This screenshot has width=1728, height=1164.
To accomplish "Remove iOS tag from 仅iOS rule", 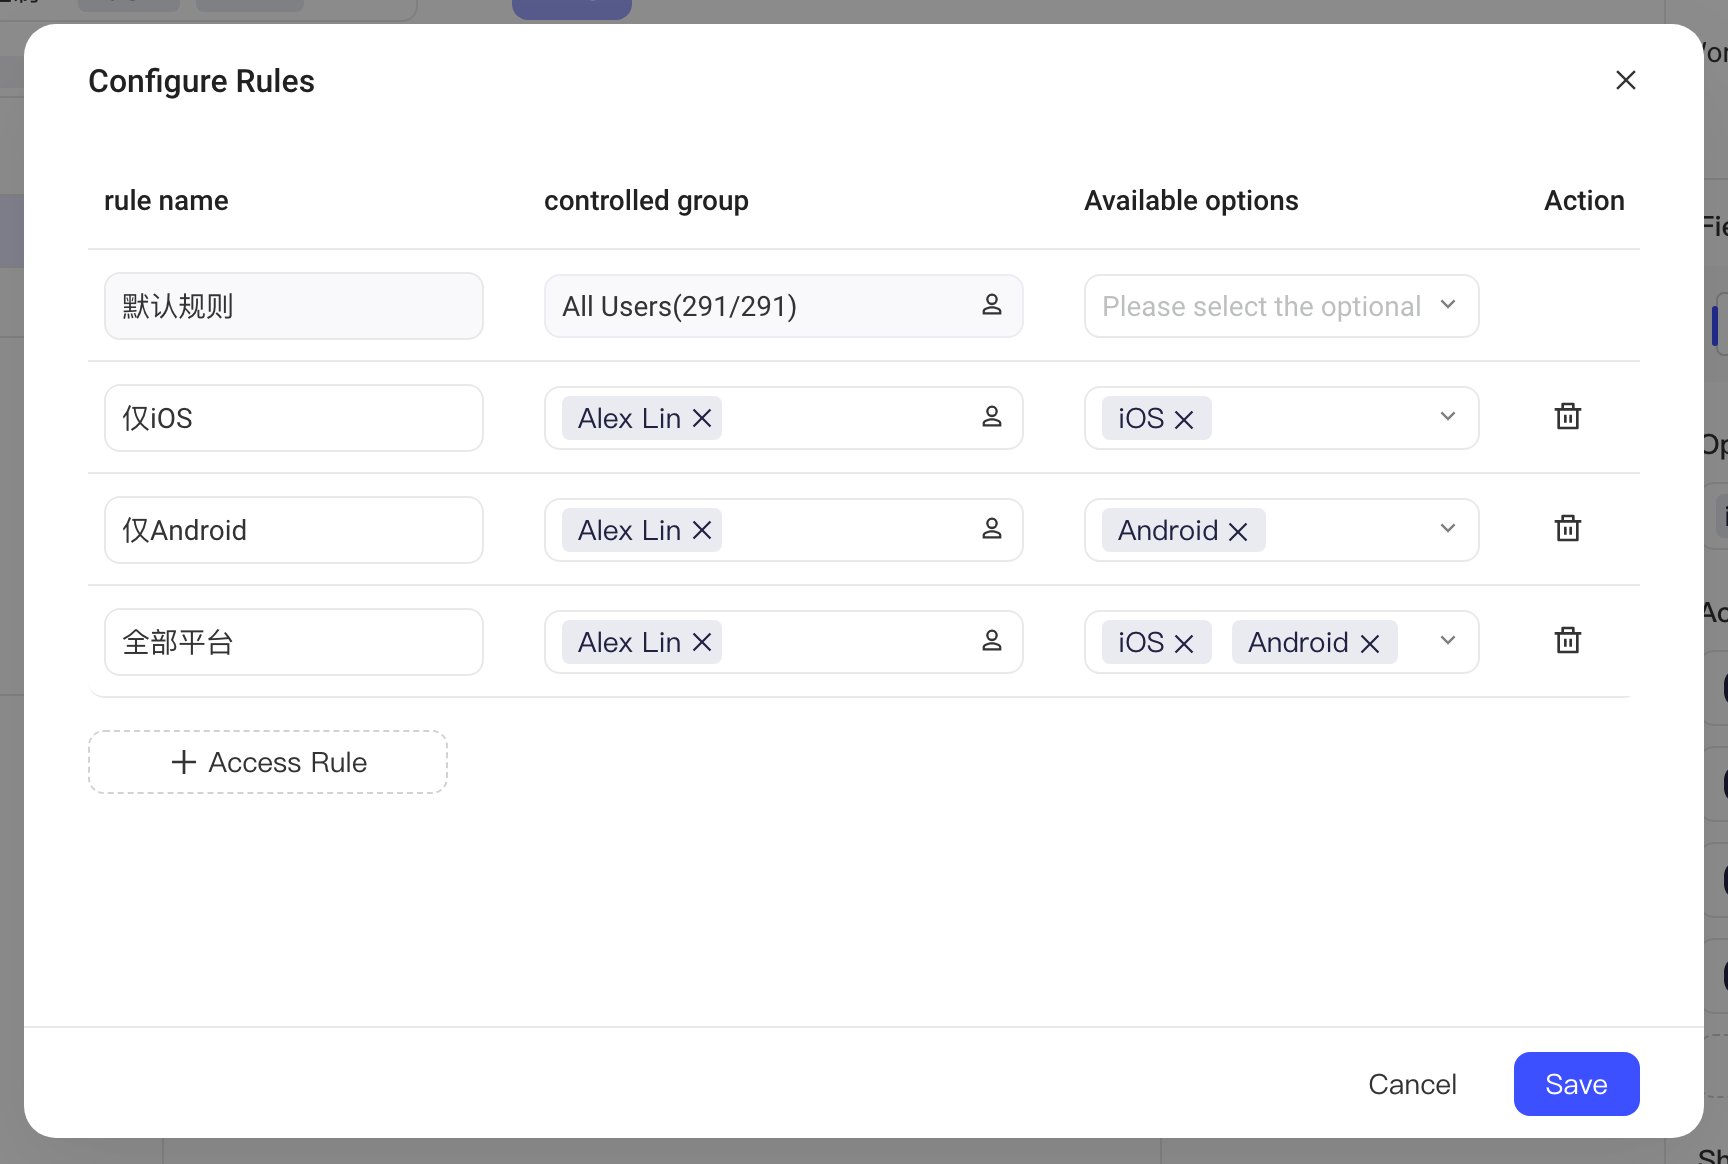I will 1184,419.
